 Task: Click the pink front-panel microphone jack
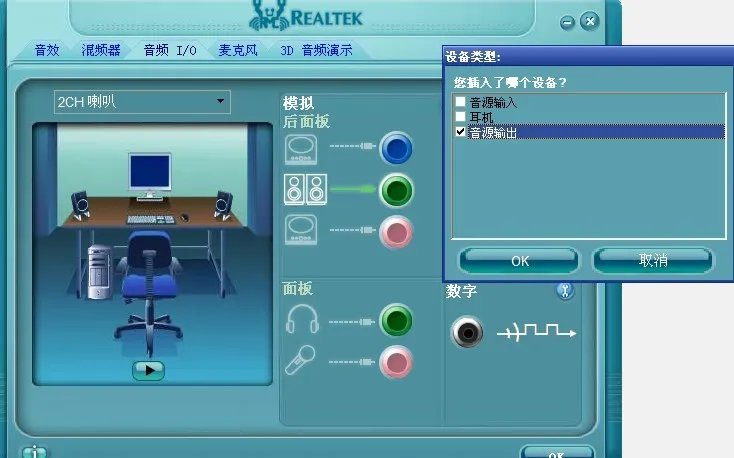[396, 362]
